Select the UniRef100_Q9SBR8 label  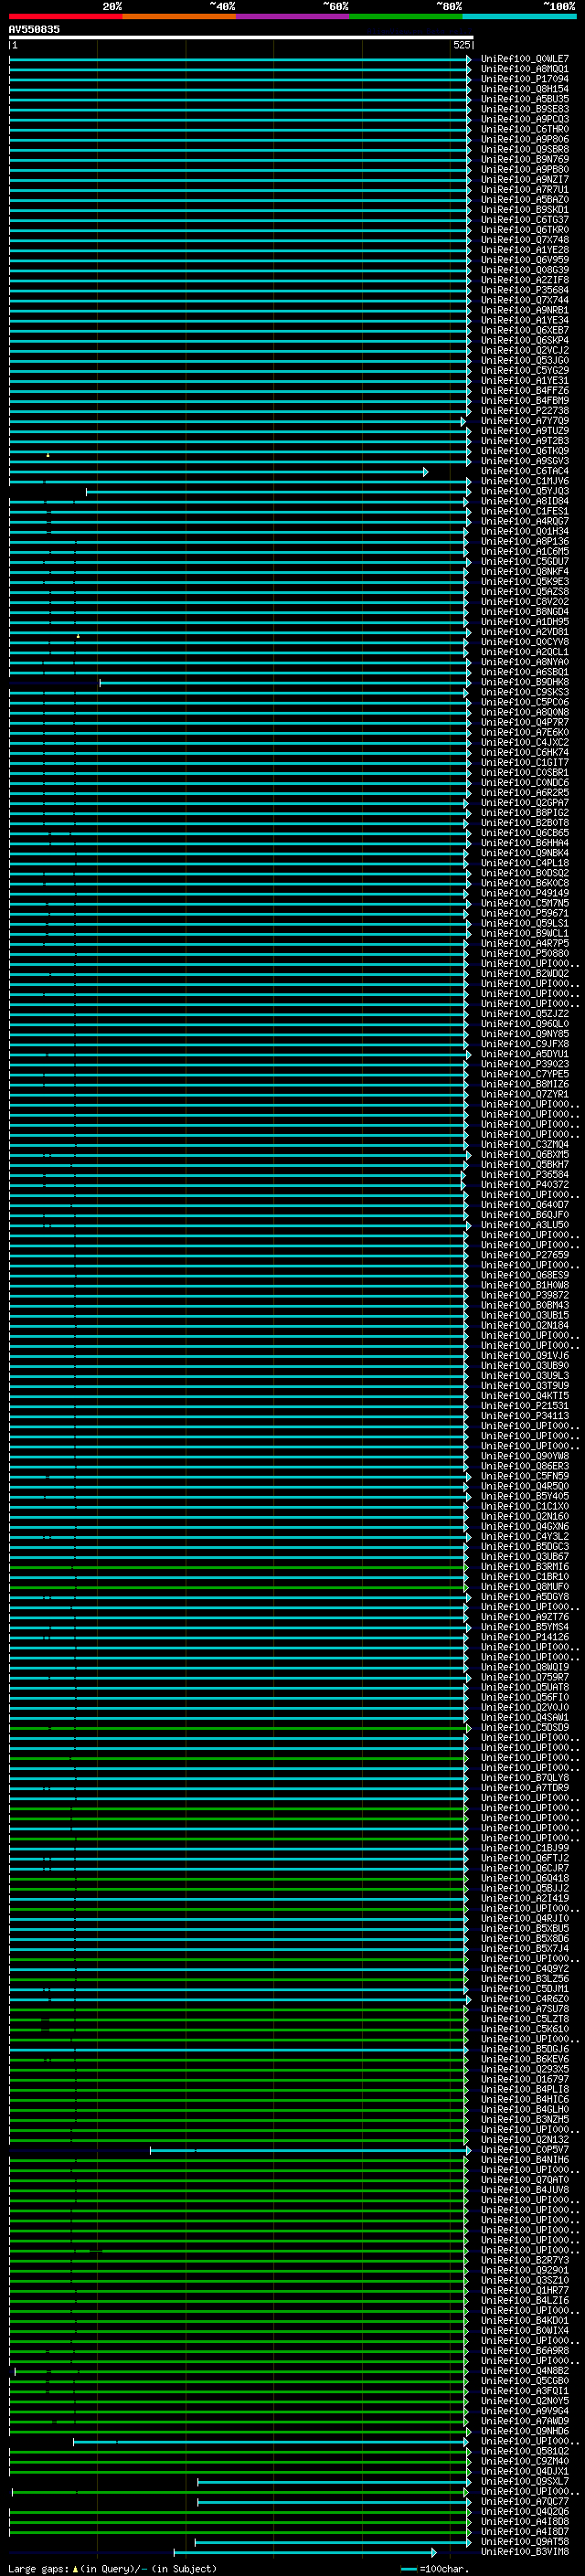pyautogui.click(x=524, y=149)
